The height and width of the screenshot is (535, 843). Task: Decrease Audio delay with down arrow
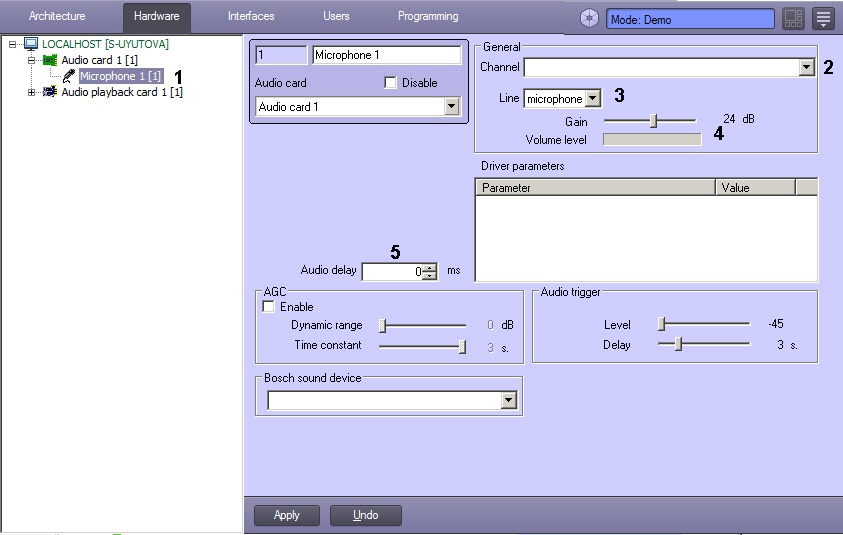430,276
